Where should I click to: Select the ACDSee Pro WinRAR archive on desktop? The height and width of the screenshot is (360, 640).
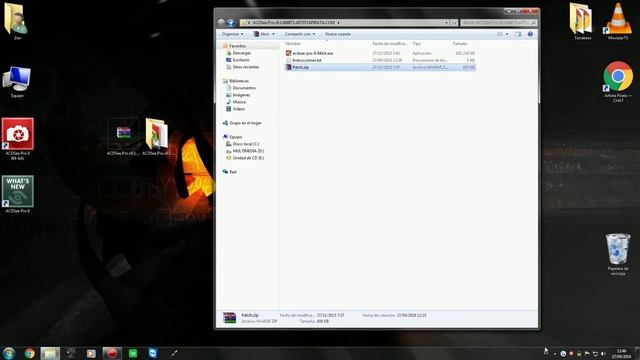click(123, 138)
